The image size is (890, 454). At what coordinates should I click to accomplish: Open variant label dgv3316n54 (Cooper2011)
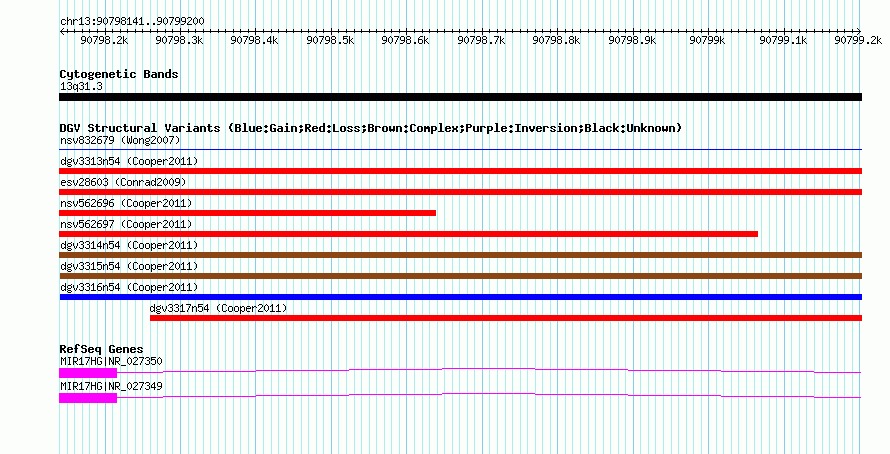click(x=129, y=287)
